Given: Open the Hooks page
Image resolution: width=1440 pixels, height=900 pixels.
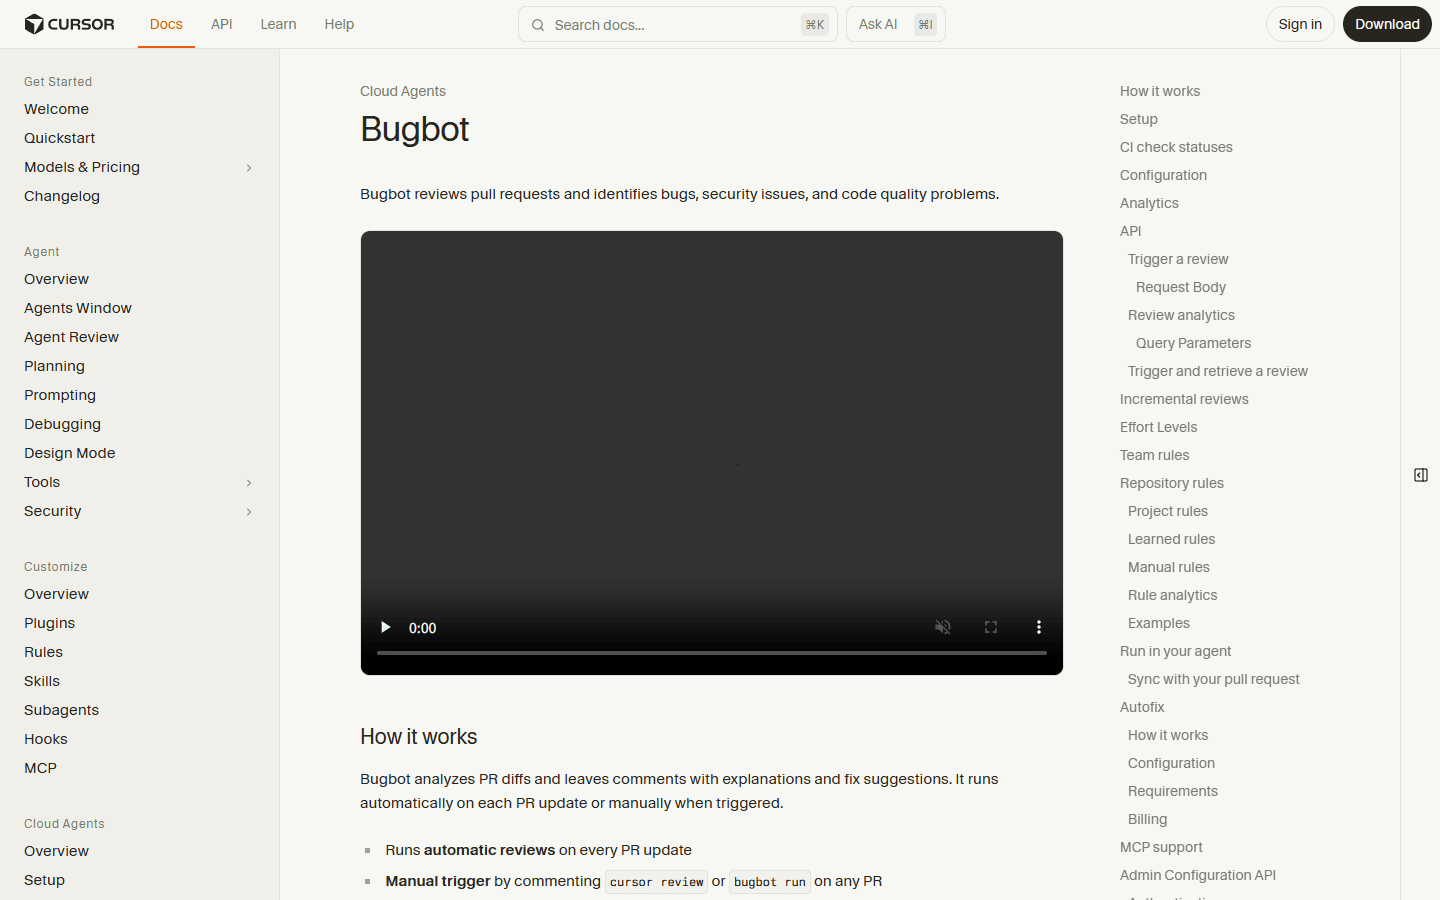Looking at the screenshot, I should 46,739.
